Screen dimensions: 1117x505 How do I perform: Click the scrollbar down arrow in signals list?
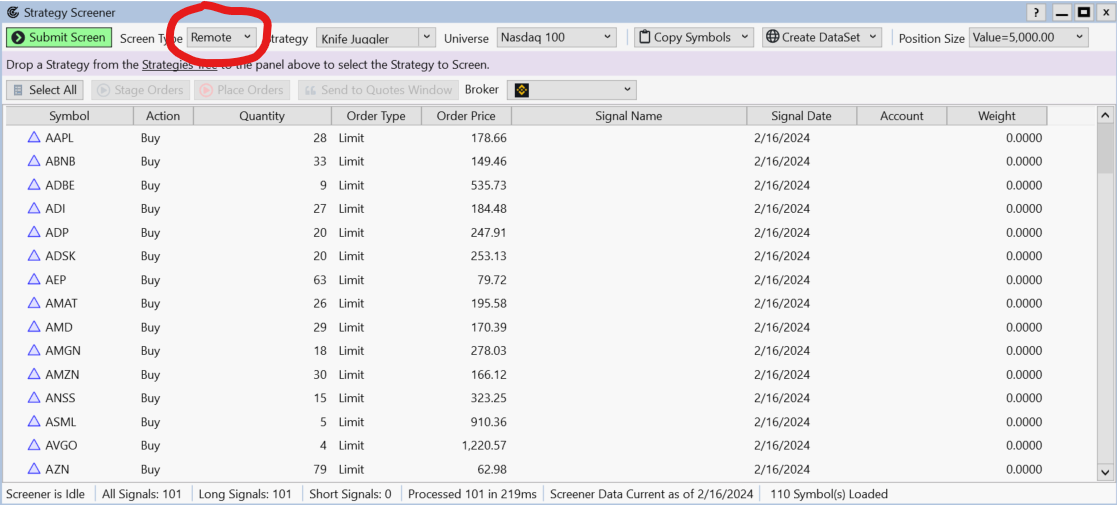(x=1105, y=472)
